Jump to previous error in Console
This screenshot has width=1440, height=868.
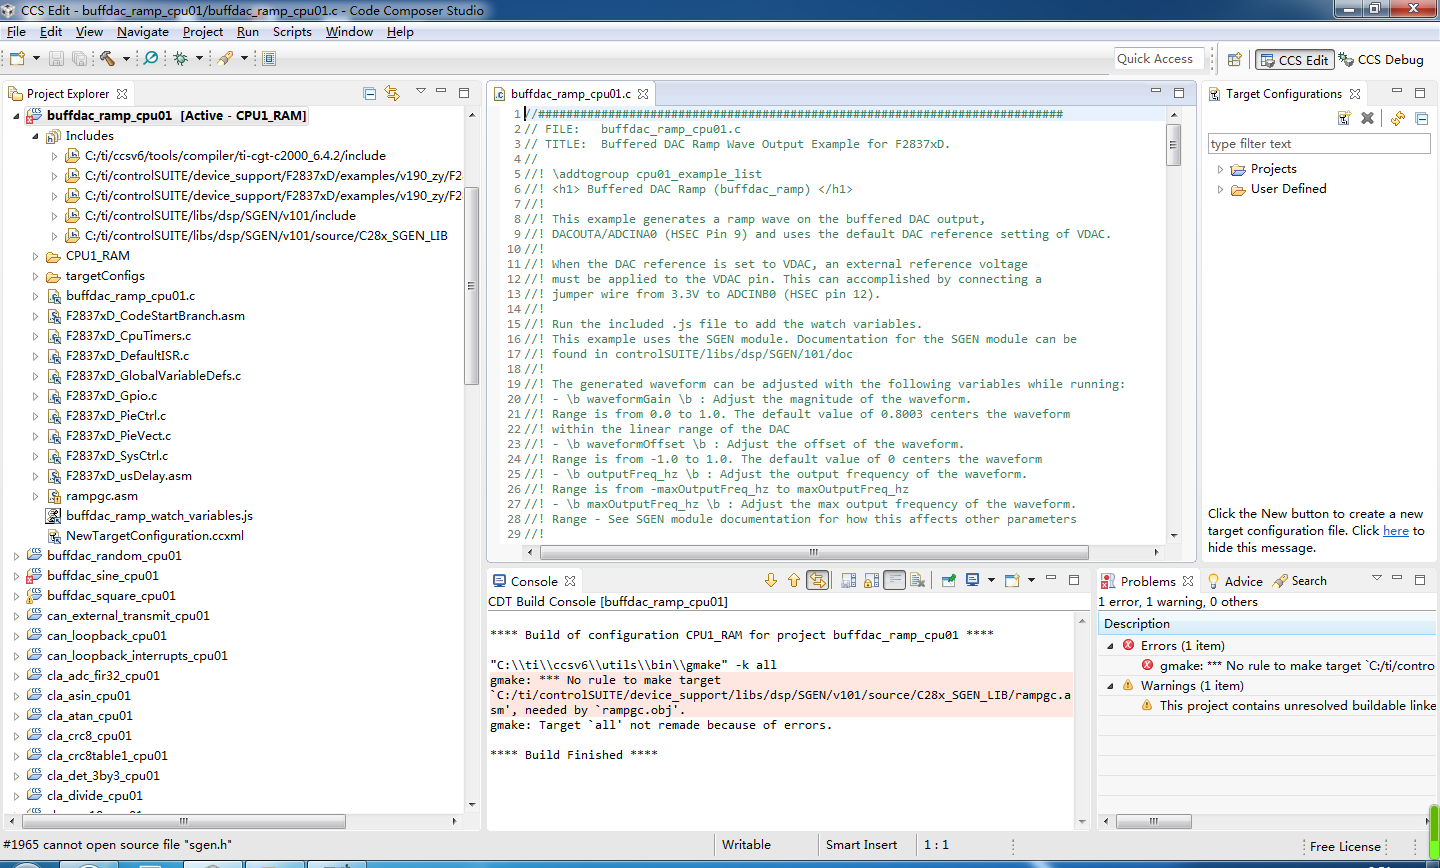[794, 581]
